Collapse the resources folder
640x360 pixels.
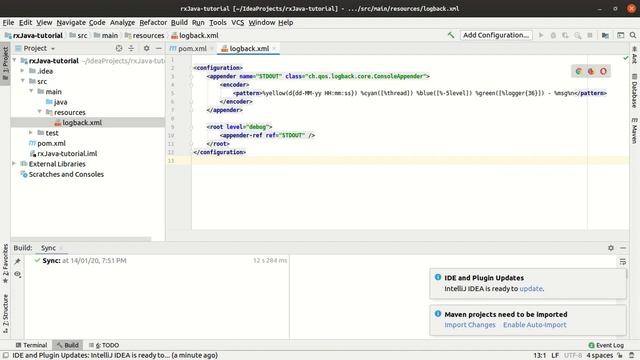click(40, 112)
